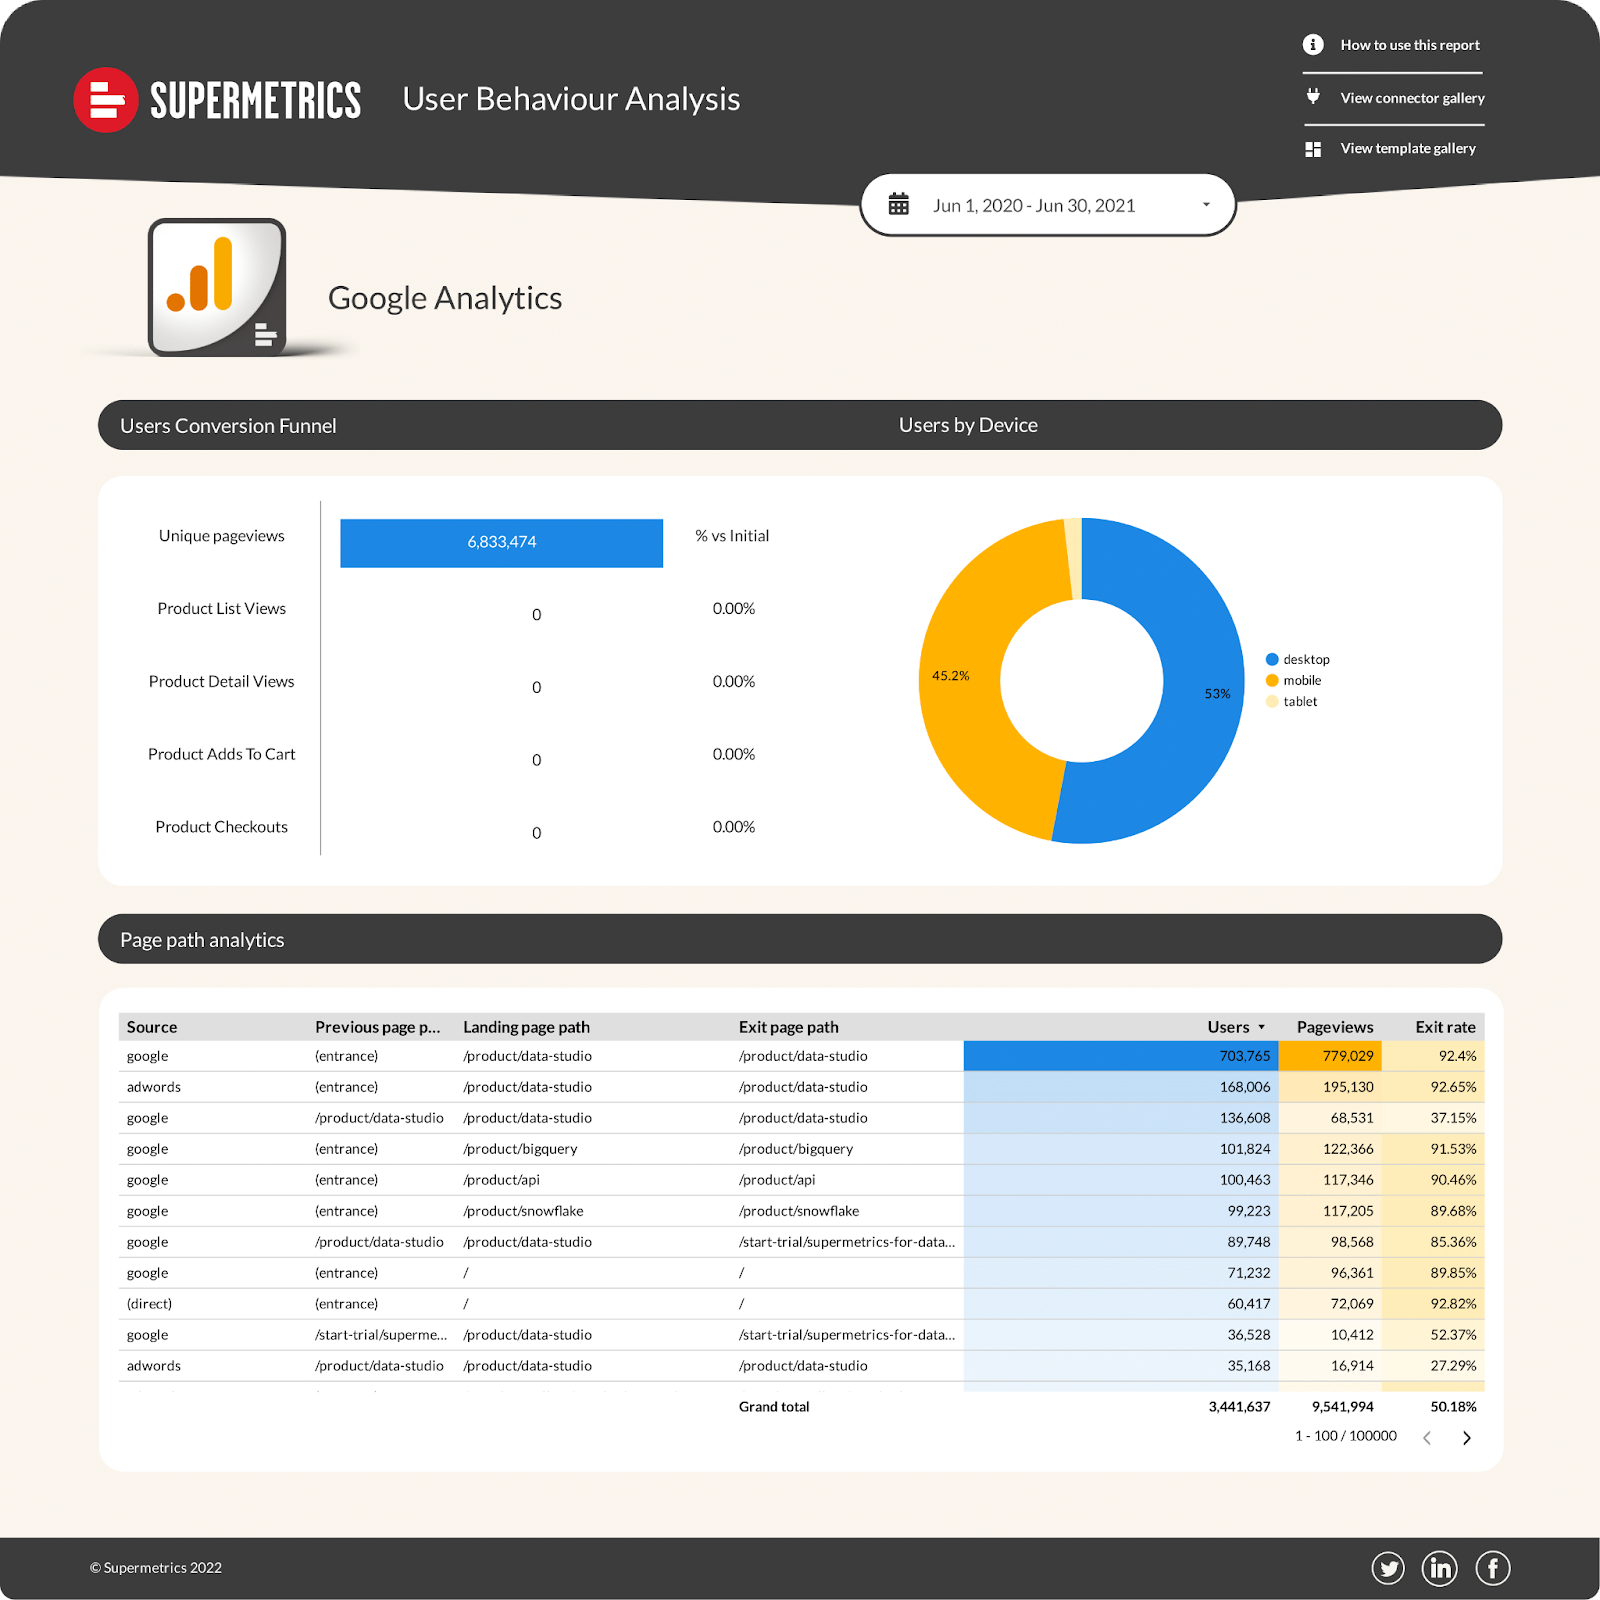Open the LinkedIn social icon

click(x=1440, y=1568)
